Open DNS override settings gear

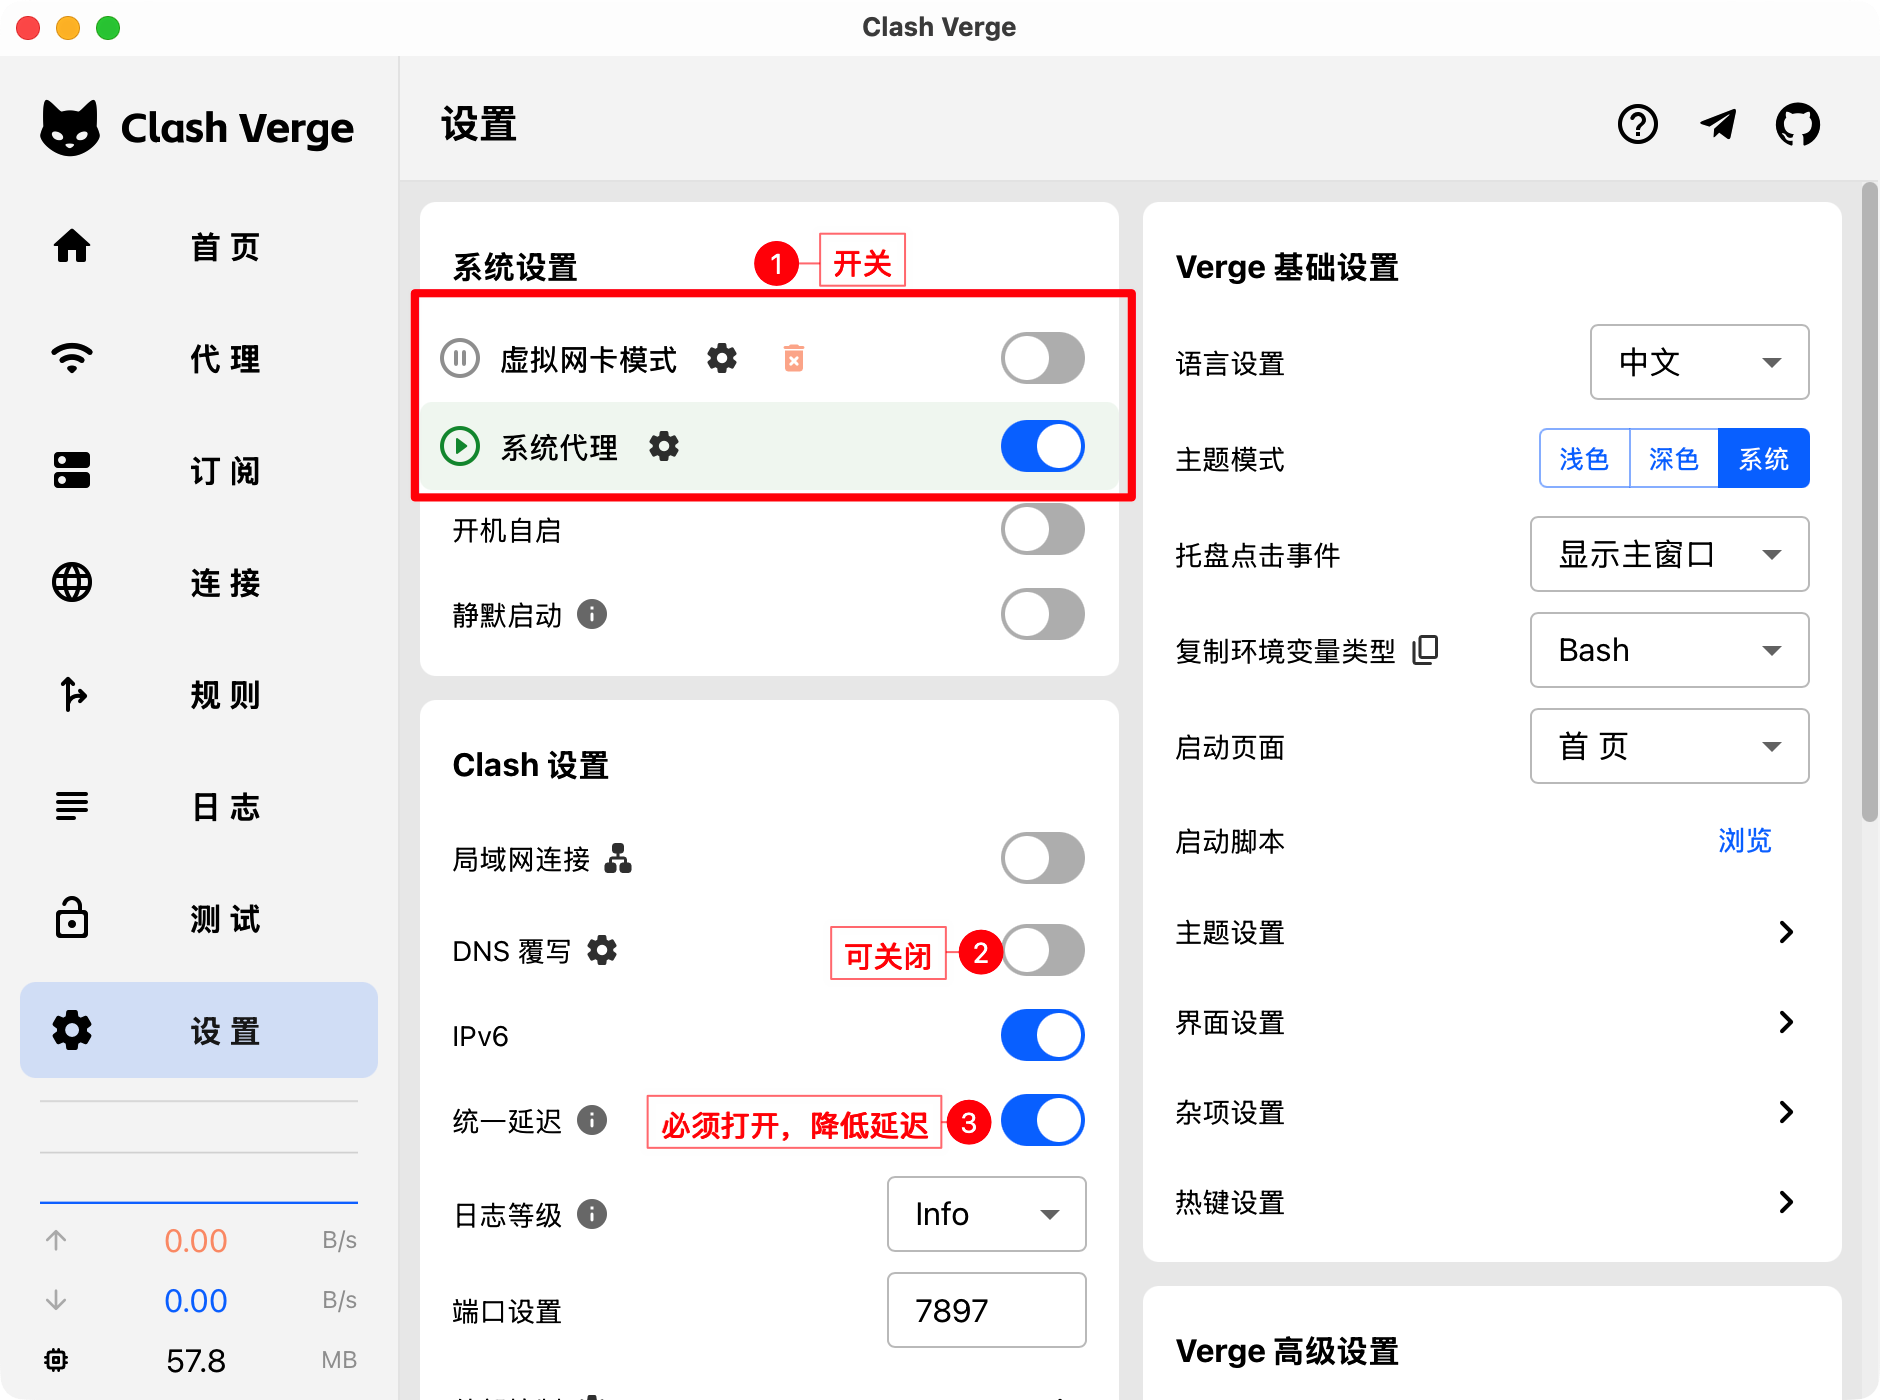click(x=602, y=950)
